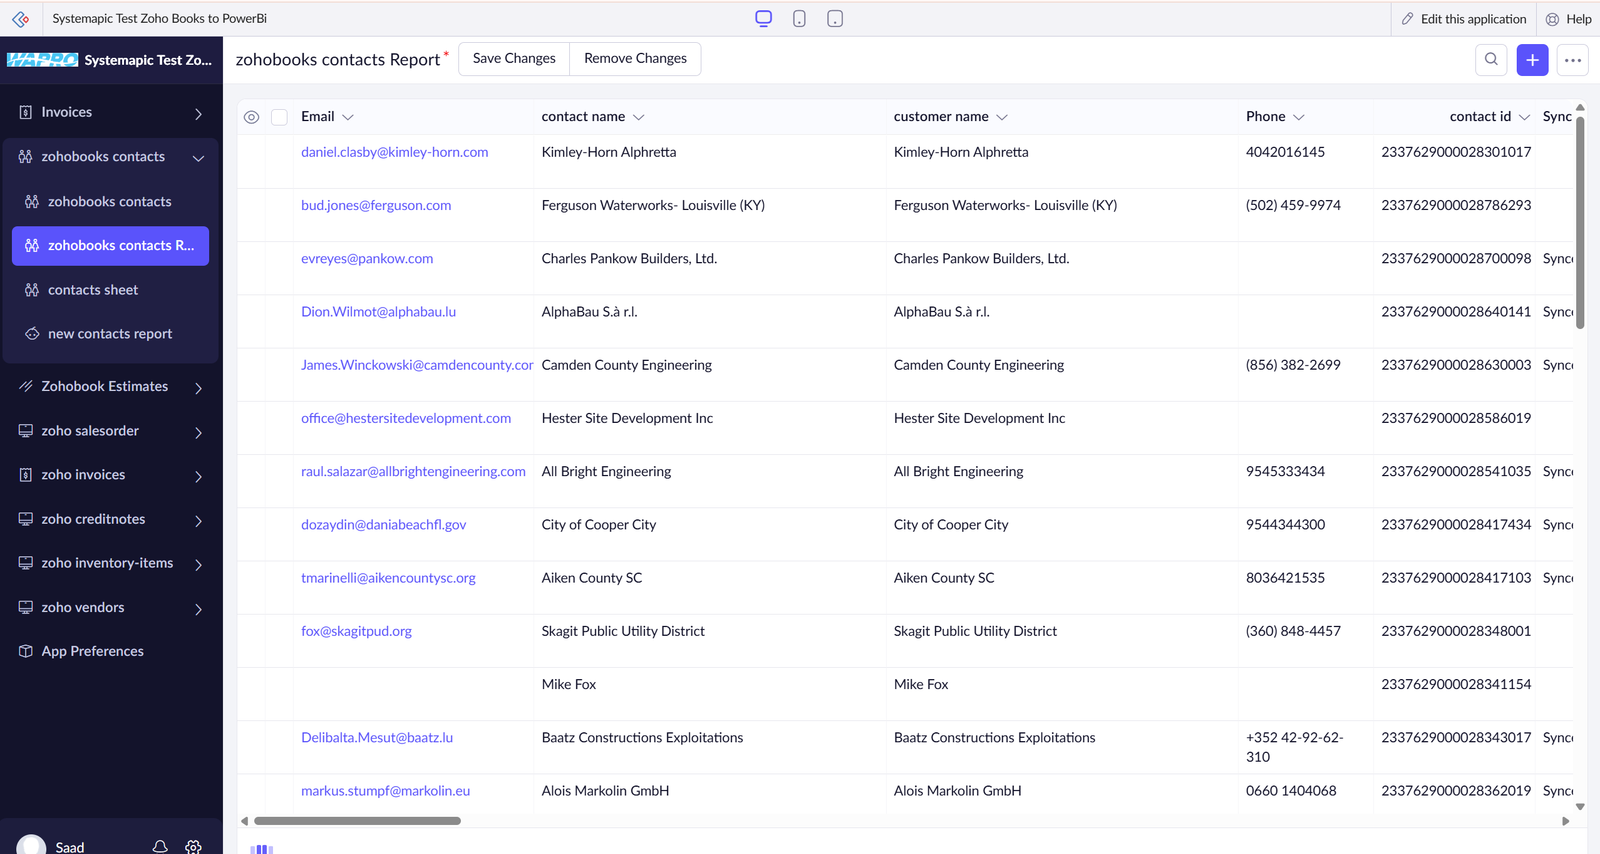Viewport: 1600px width, 854px height.
Task: Switch to mobile phone preview icon
Action: click(799, 18)
